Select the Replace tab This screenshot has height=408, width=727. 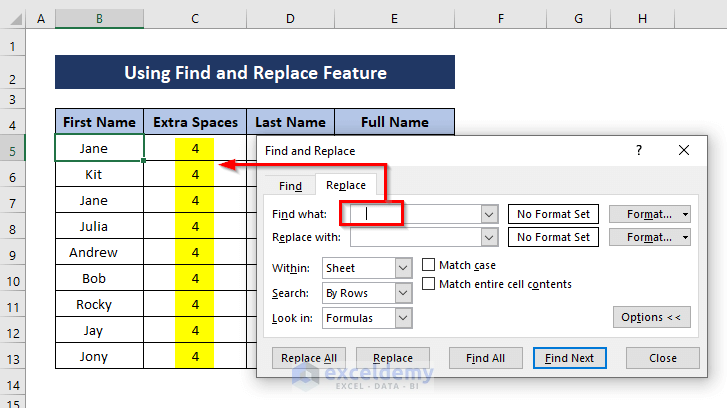coord(346,185)
